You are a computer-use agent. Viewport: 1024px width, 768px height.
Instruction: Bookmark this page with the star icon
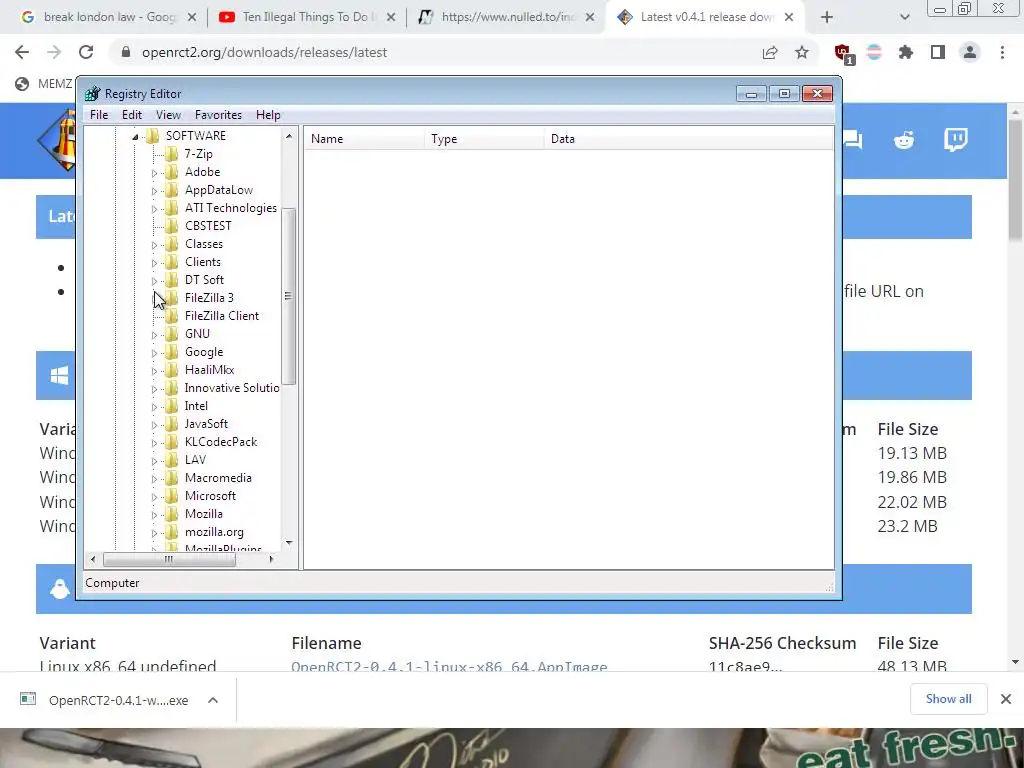coord(802,52)
